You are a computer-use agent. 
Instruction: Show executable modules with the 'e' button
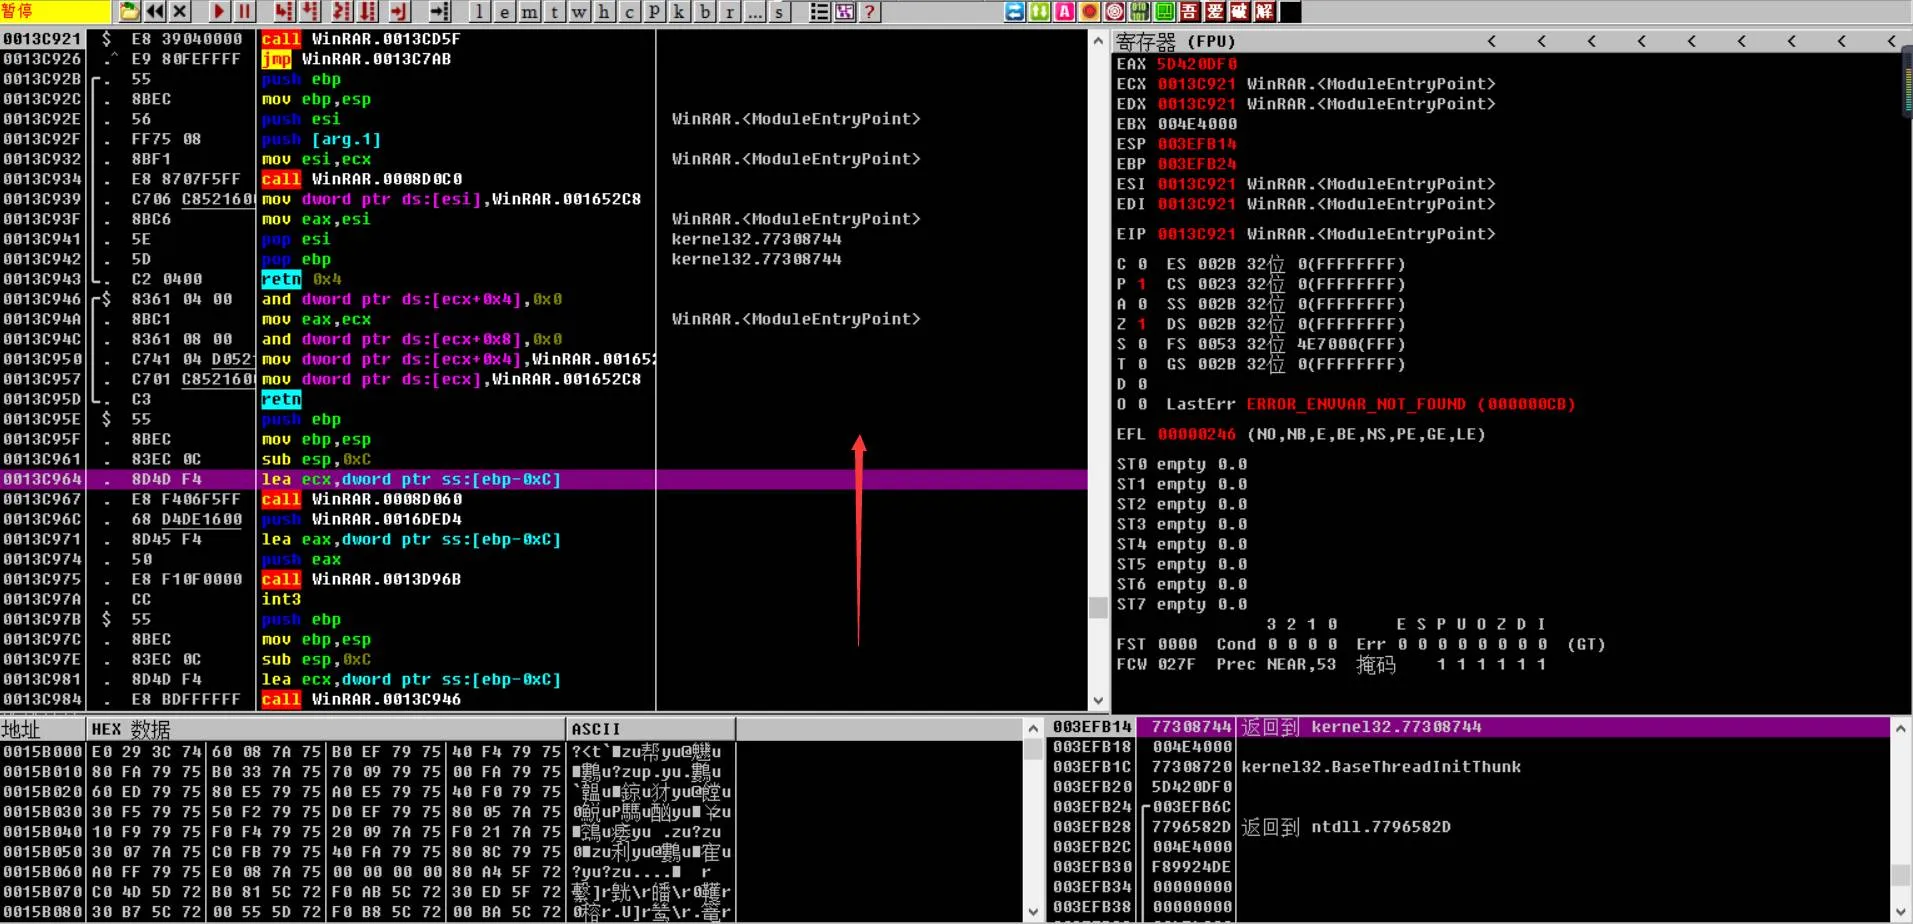pos(505,12)
